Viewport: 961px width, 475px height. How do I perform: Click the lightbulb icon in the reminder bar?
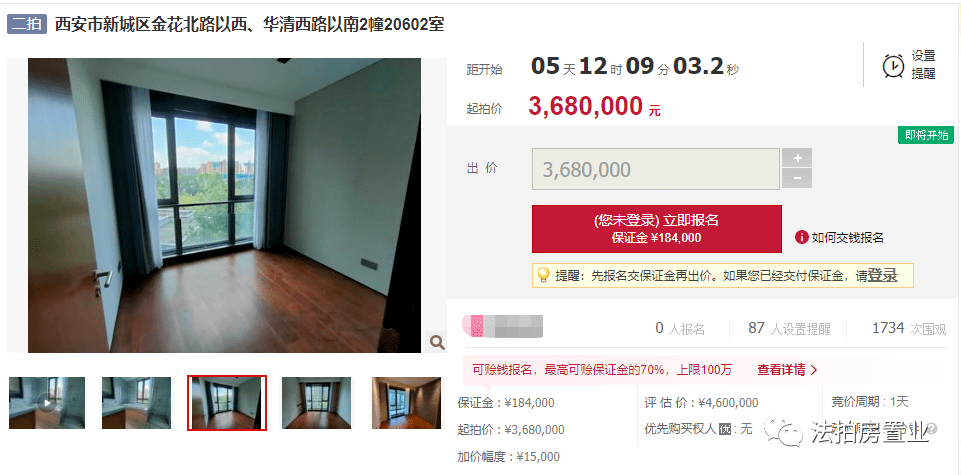[x=543, y=275]
